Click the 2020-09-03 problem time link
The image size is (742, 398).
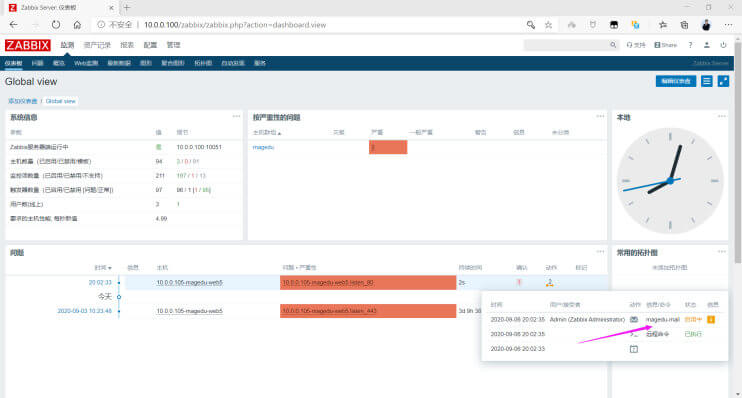(x=85, y=311)
